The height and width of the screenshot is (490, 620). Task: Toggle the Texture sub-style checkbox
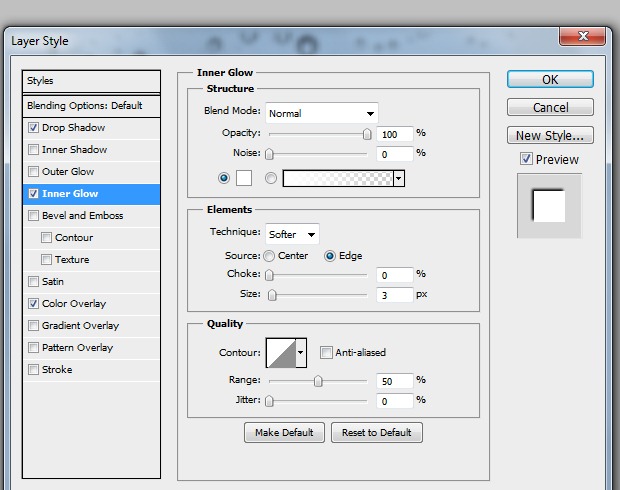(46, 259)
